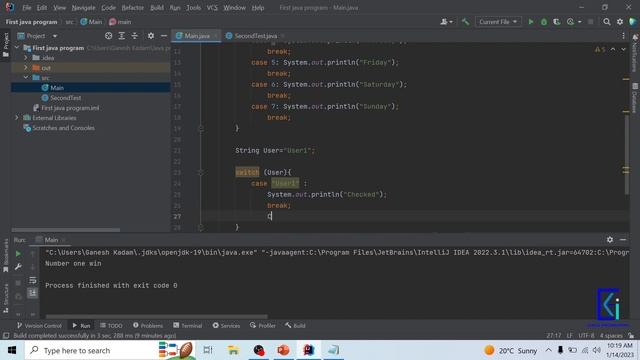Expand all in Project panel
The image size is (640, 360).
coord(122,36)
